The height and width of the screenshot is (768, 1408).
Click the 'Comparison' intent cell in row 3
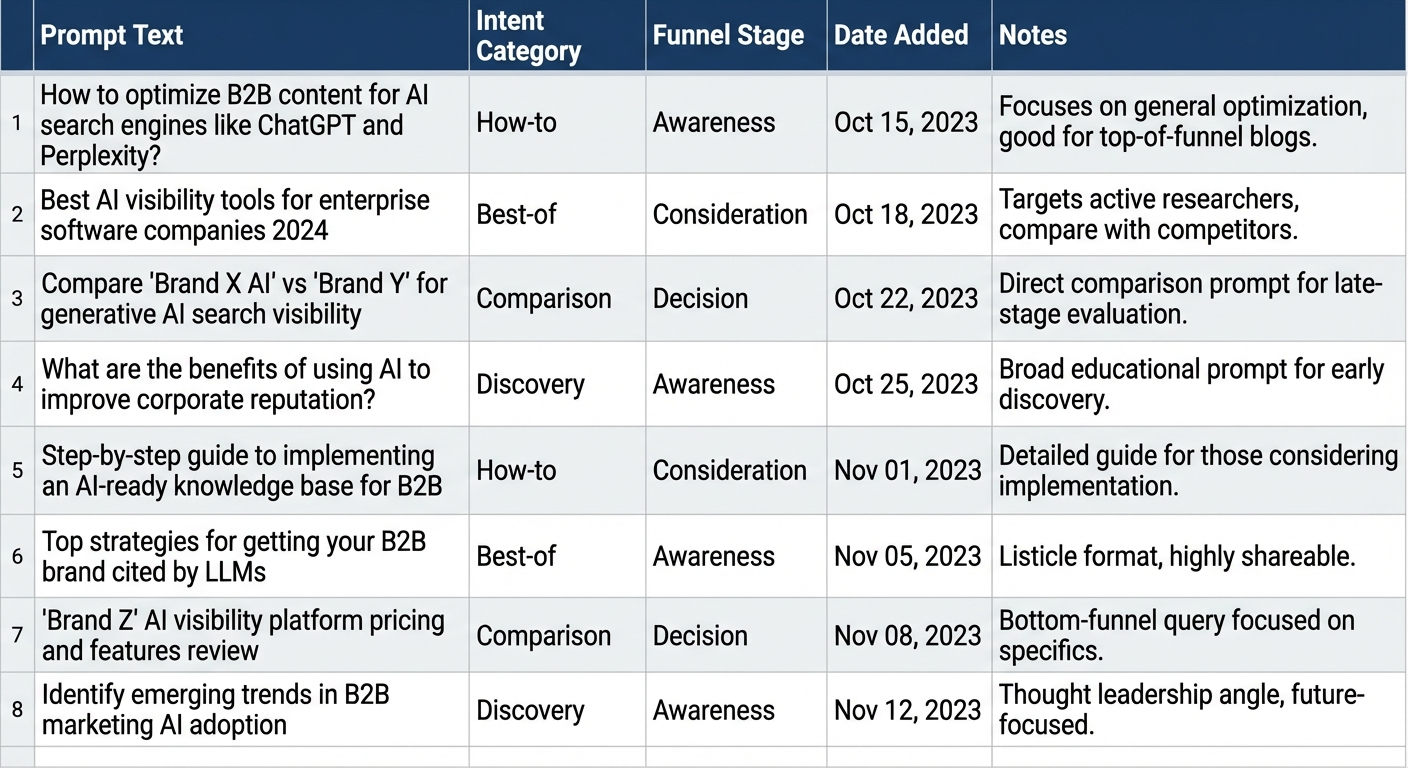click(x=543, y=299)
